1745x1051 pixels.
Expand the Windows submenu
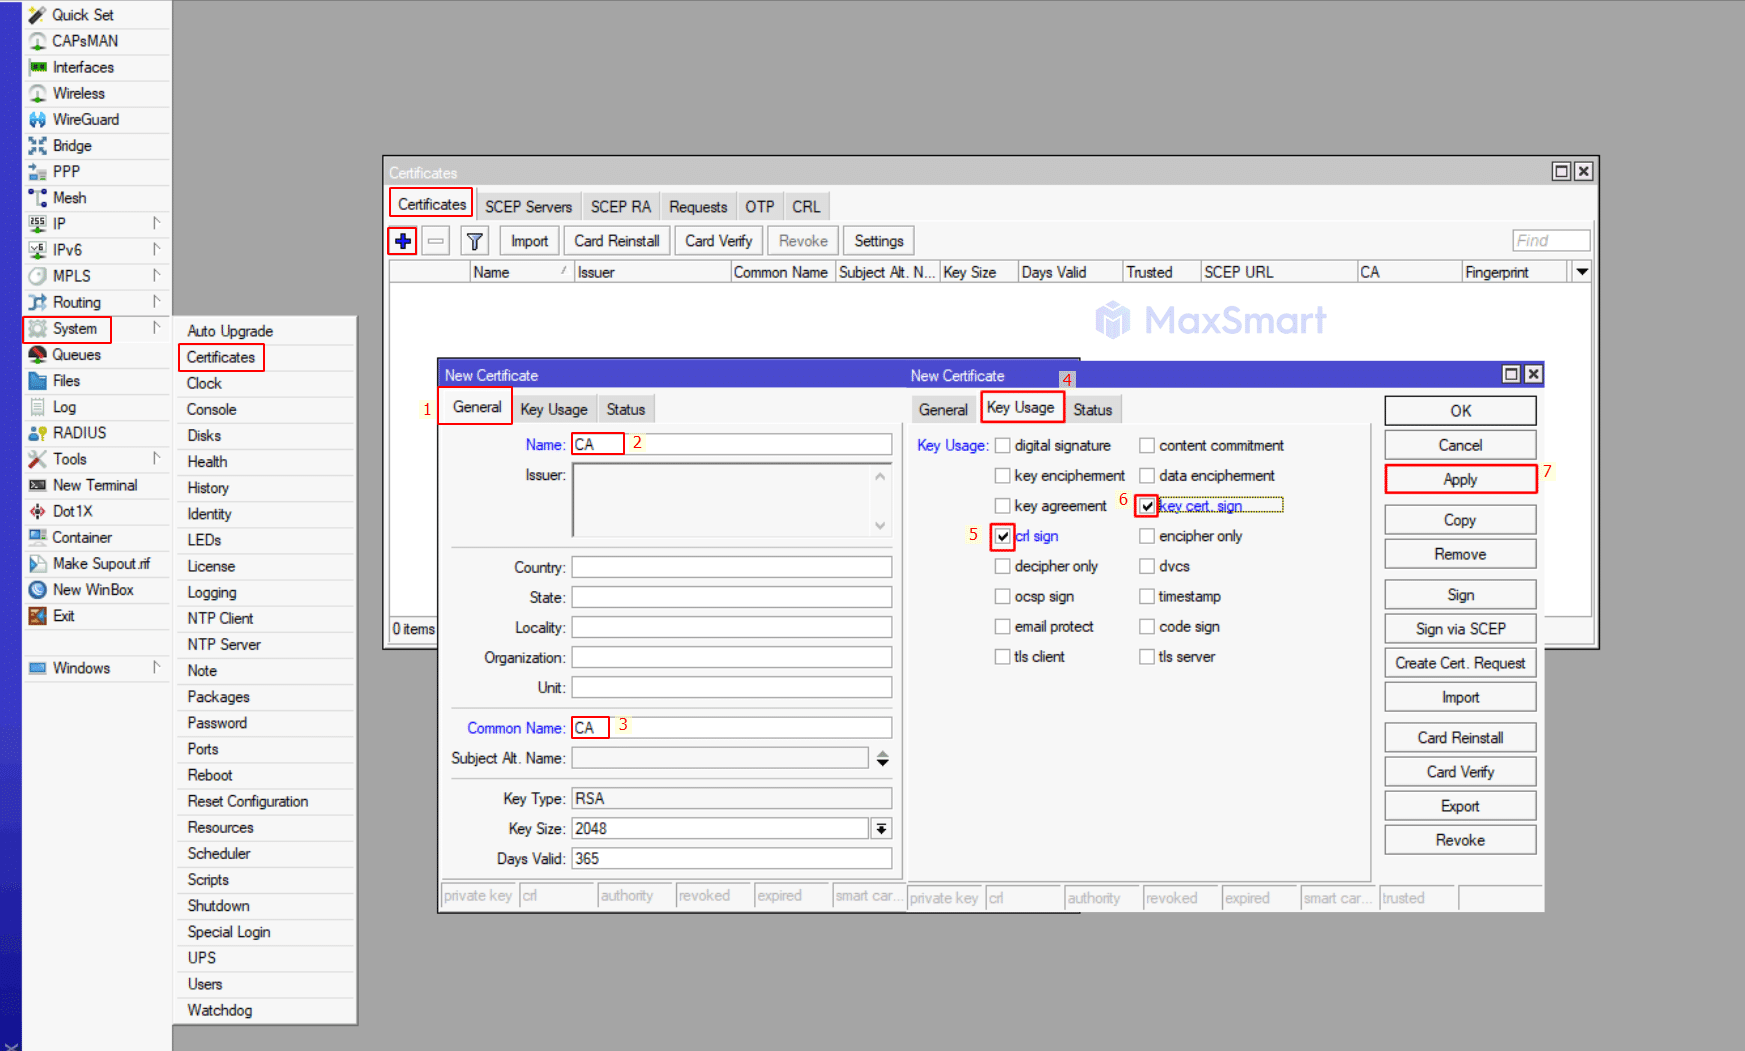pyautogui.click(x=156, y=667)
